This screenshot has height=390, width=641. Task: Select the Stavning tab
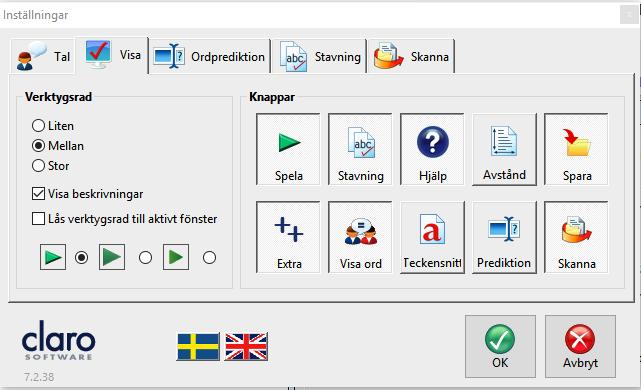(x=319, y=56)
